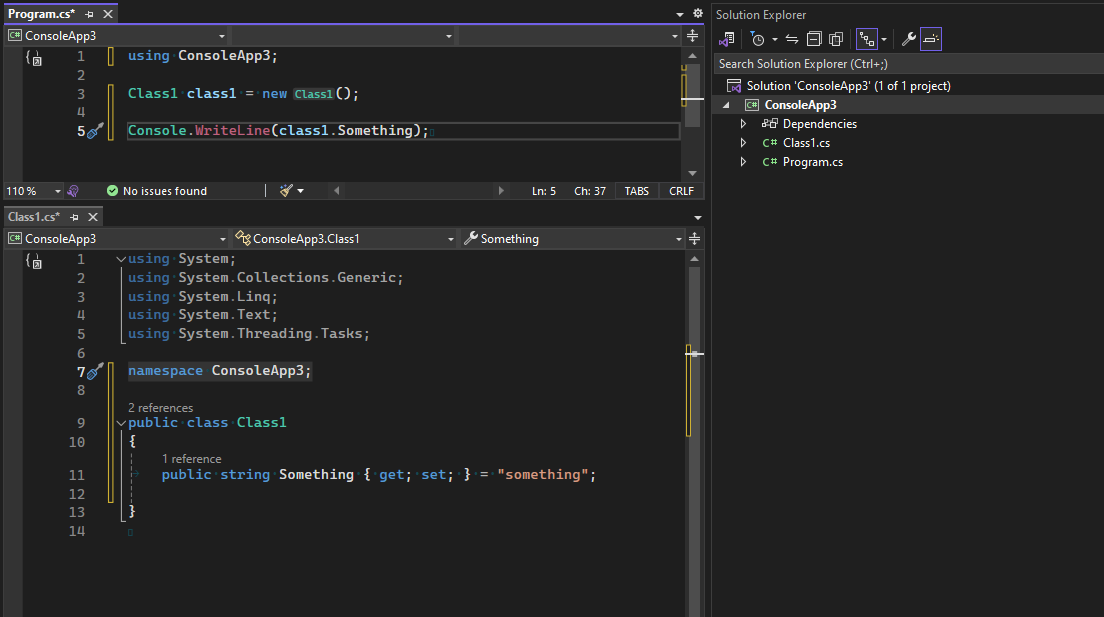
Task: Click the IntelliCode health indicator icon
Action: pyautogui.click(x=73, y=191)
